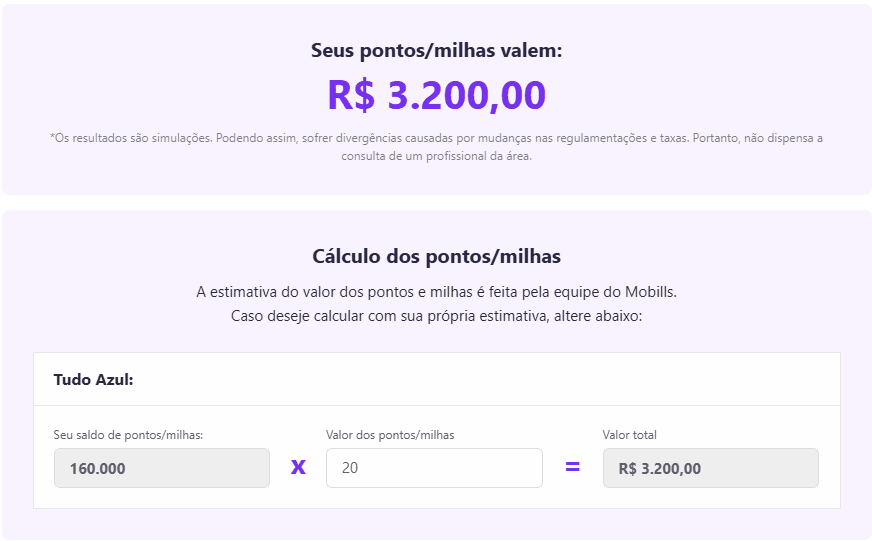Image resolution: width=872 pixels, height=541 pixels.
Task: Click the text 'consulta de um profissional da área'
Action: (x=436, y=156)
